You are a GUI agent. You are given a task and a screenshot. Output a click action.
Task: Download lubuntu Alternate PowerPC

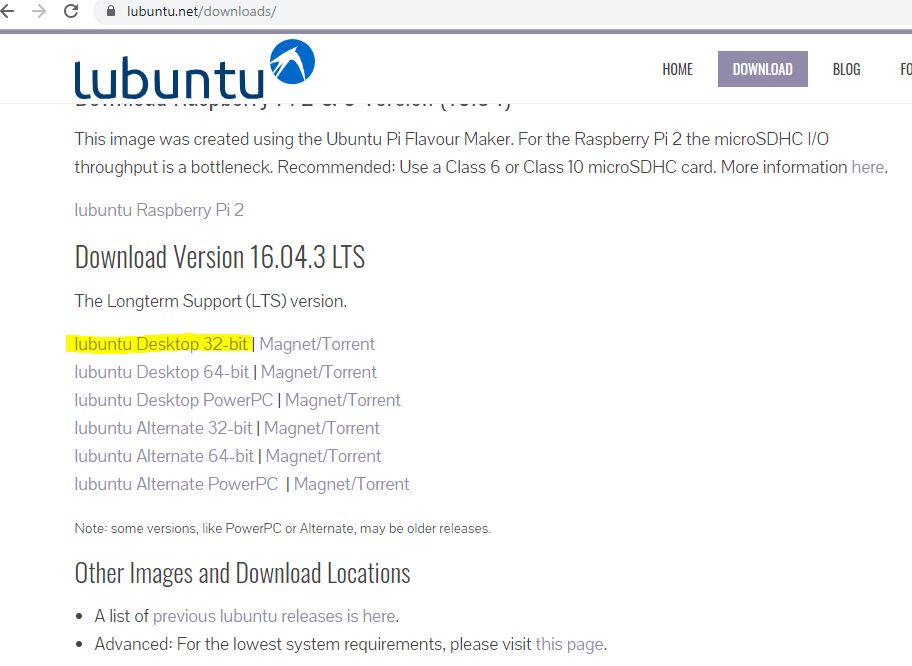(x=176, y=484)
